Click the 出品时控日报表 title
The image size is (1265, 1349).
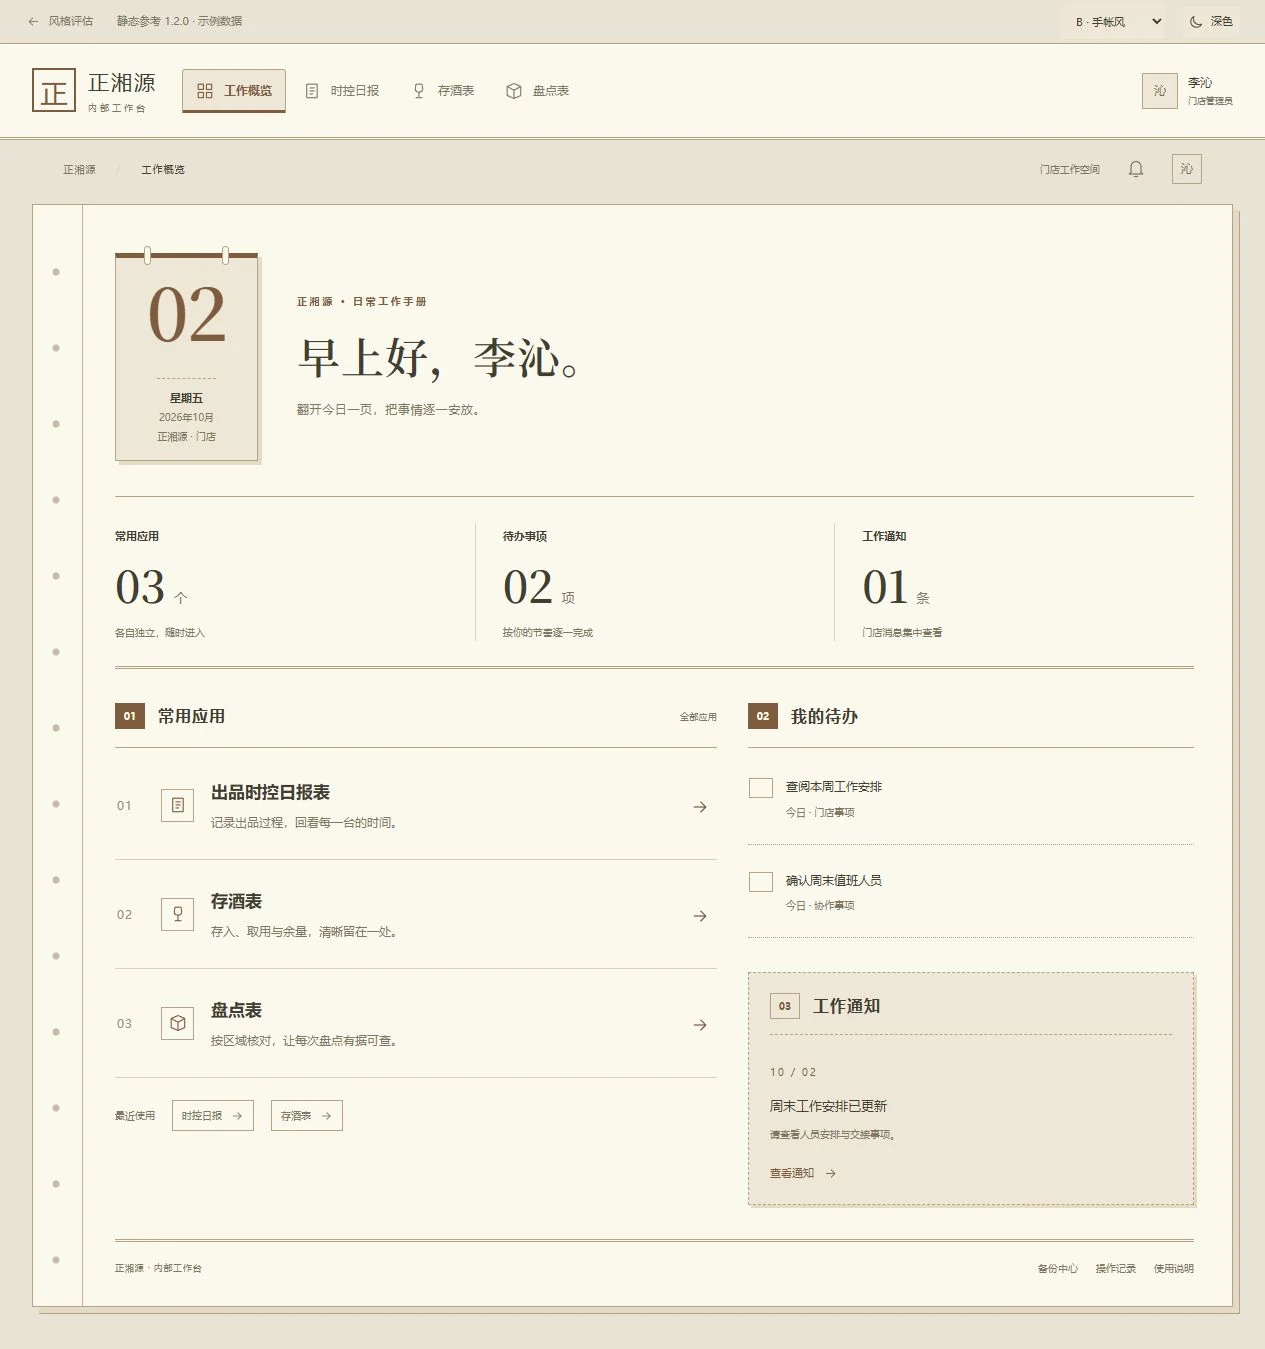pyautogui.click(x=270, y=793)
